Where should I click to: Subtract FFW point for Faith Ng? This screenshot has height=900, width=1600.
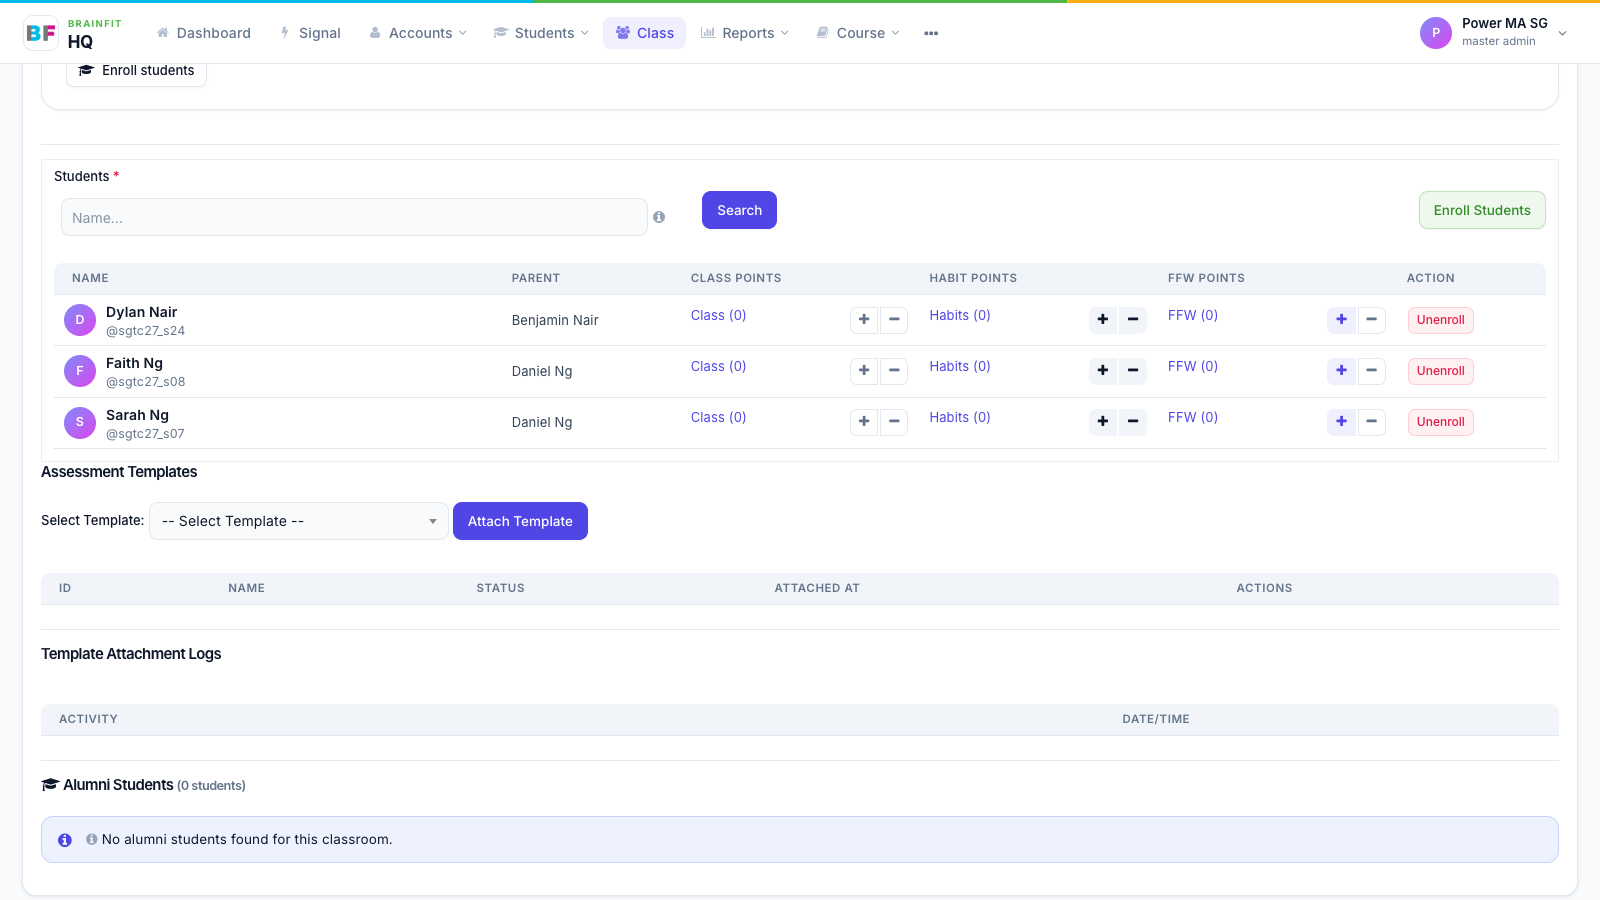[x=1372, y=371]
